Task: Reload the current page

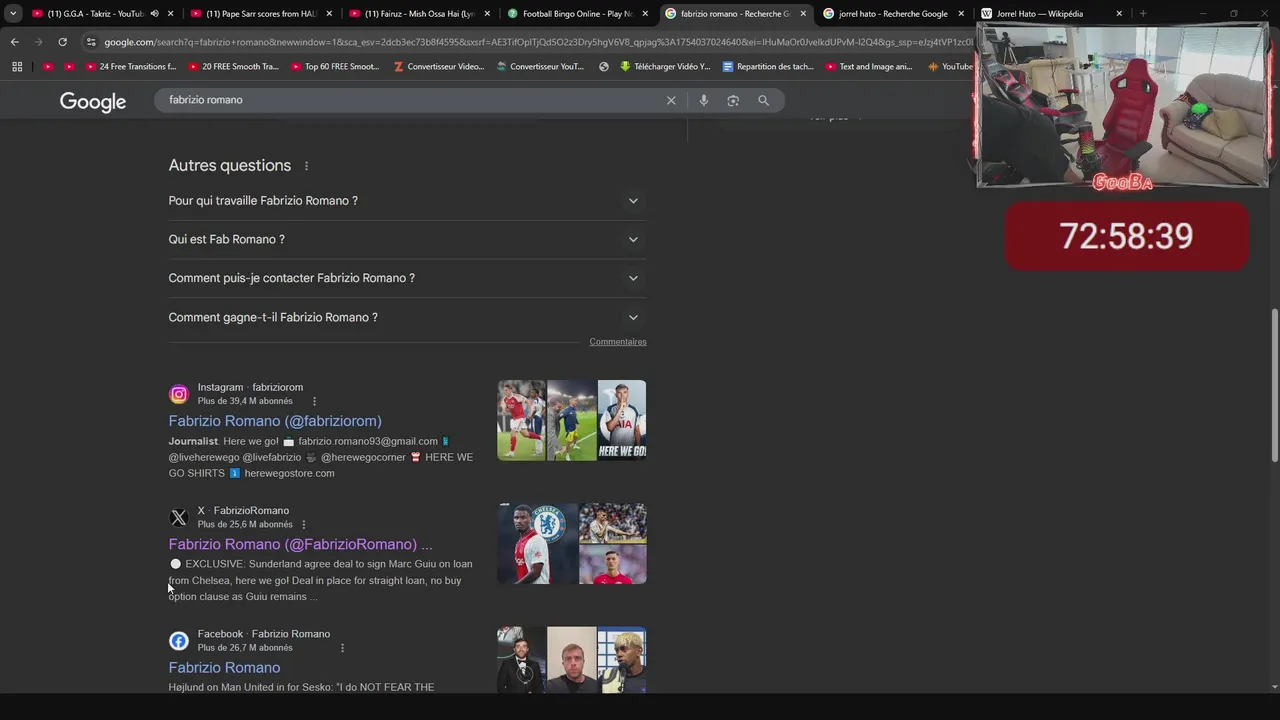Action: [x=62, y=42]
